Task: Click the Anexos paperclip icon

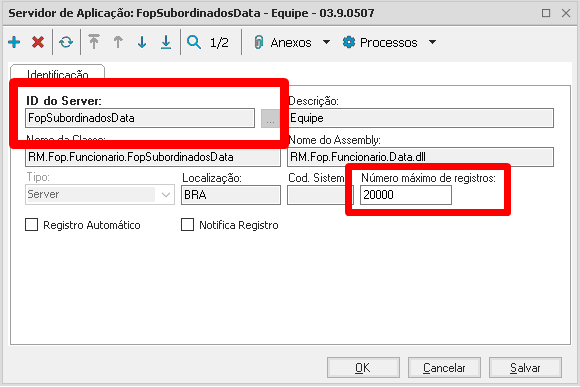Action: (259, 42)
